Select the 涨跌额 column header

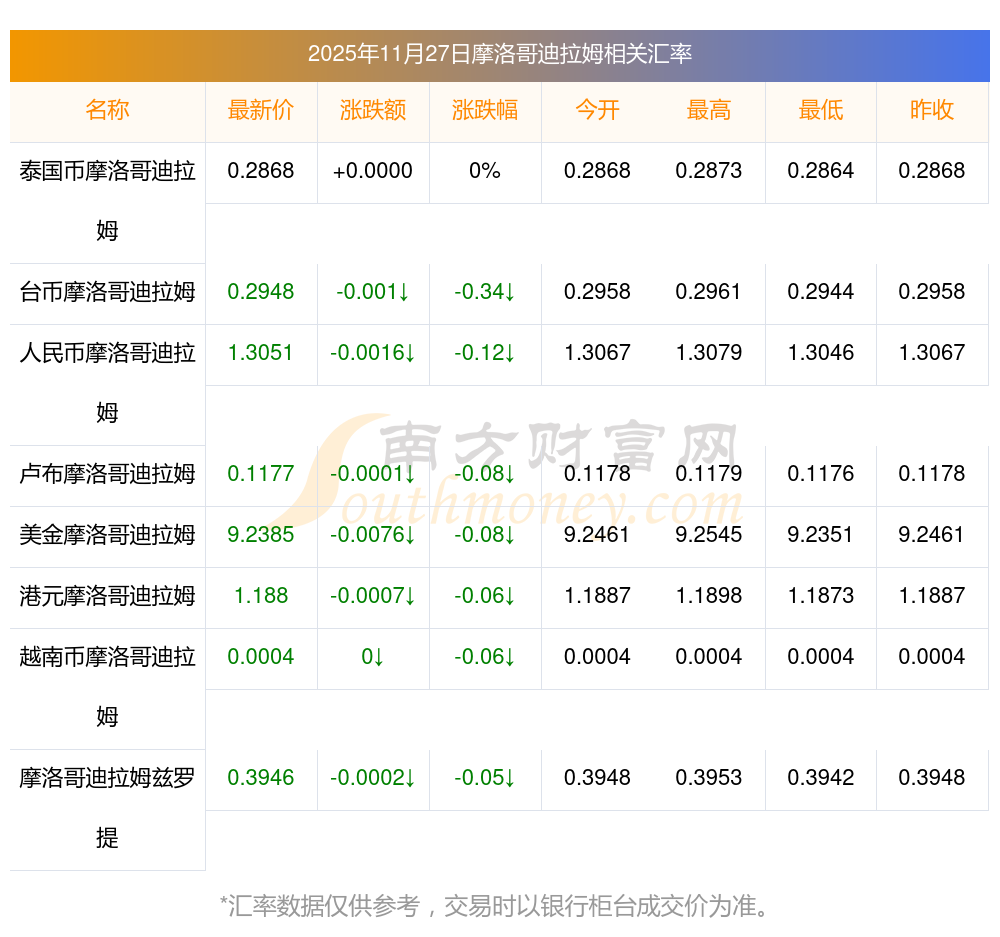373,111
